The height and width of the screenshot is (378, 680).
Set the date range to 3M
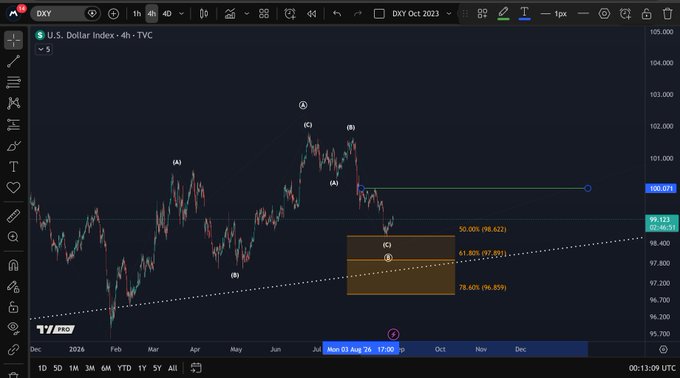pyautogui.click(x=90, y=368)
